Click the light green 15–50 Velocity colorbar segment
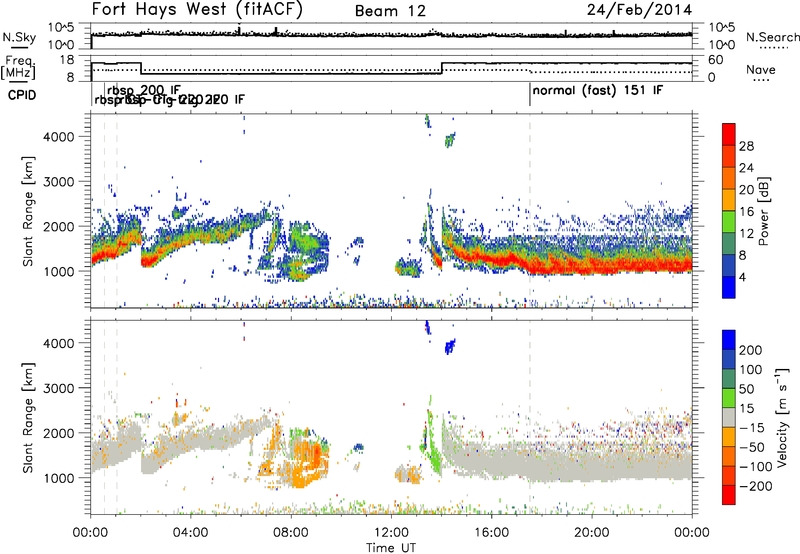Viewport: 800px width, 554px height. 729,398
